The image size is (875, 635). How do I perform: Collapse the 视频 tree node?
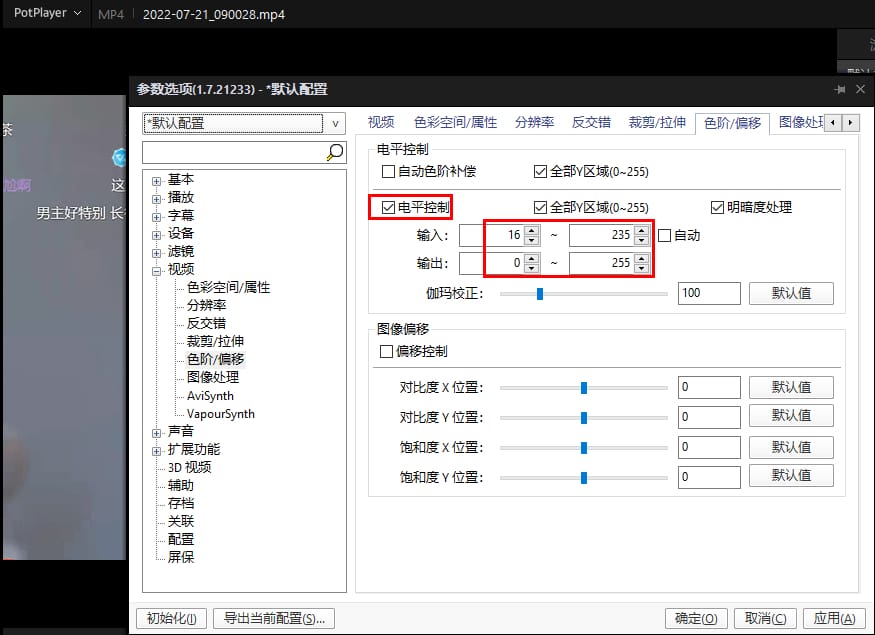(157, 270)
